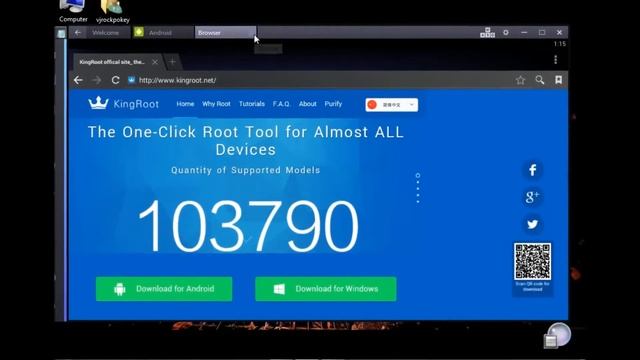Open the Tutorials page
Image resolution: width=640 pixels, height=360 pixels.
tap(252, 104)
